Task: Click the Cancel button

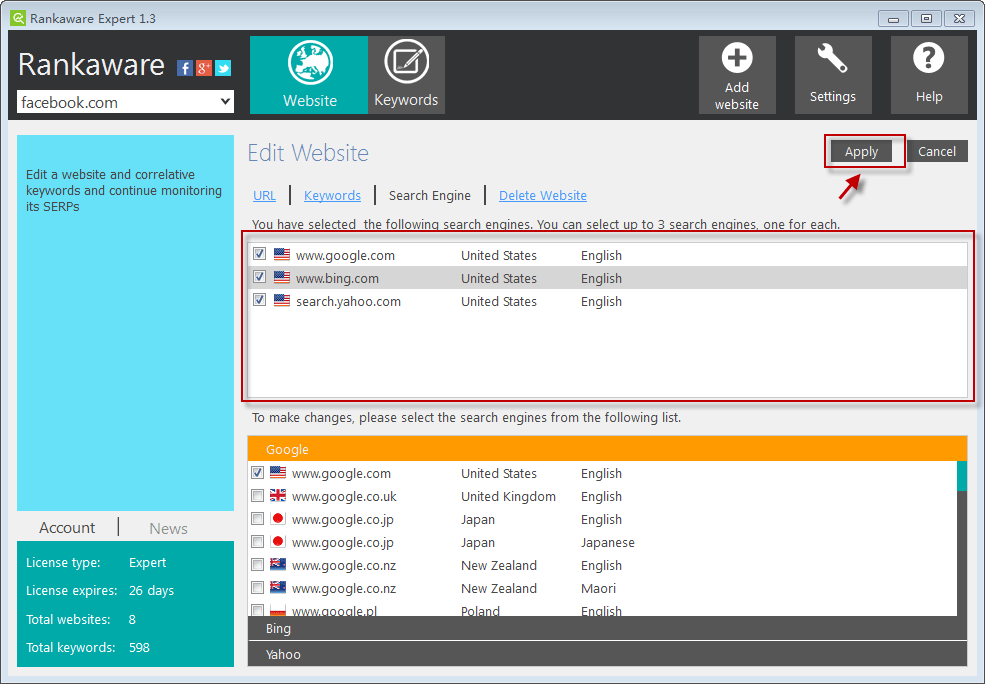Action: pos(936,152)
